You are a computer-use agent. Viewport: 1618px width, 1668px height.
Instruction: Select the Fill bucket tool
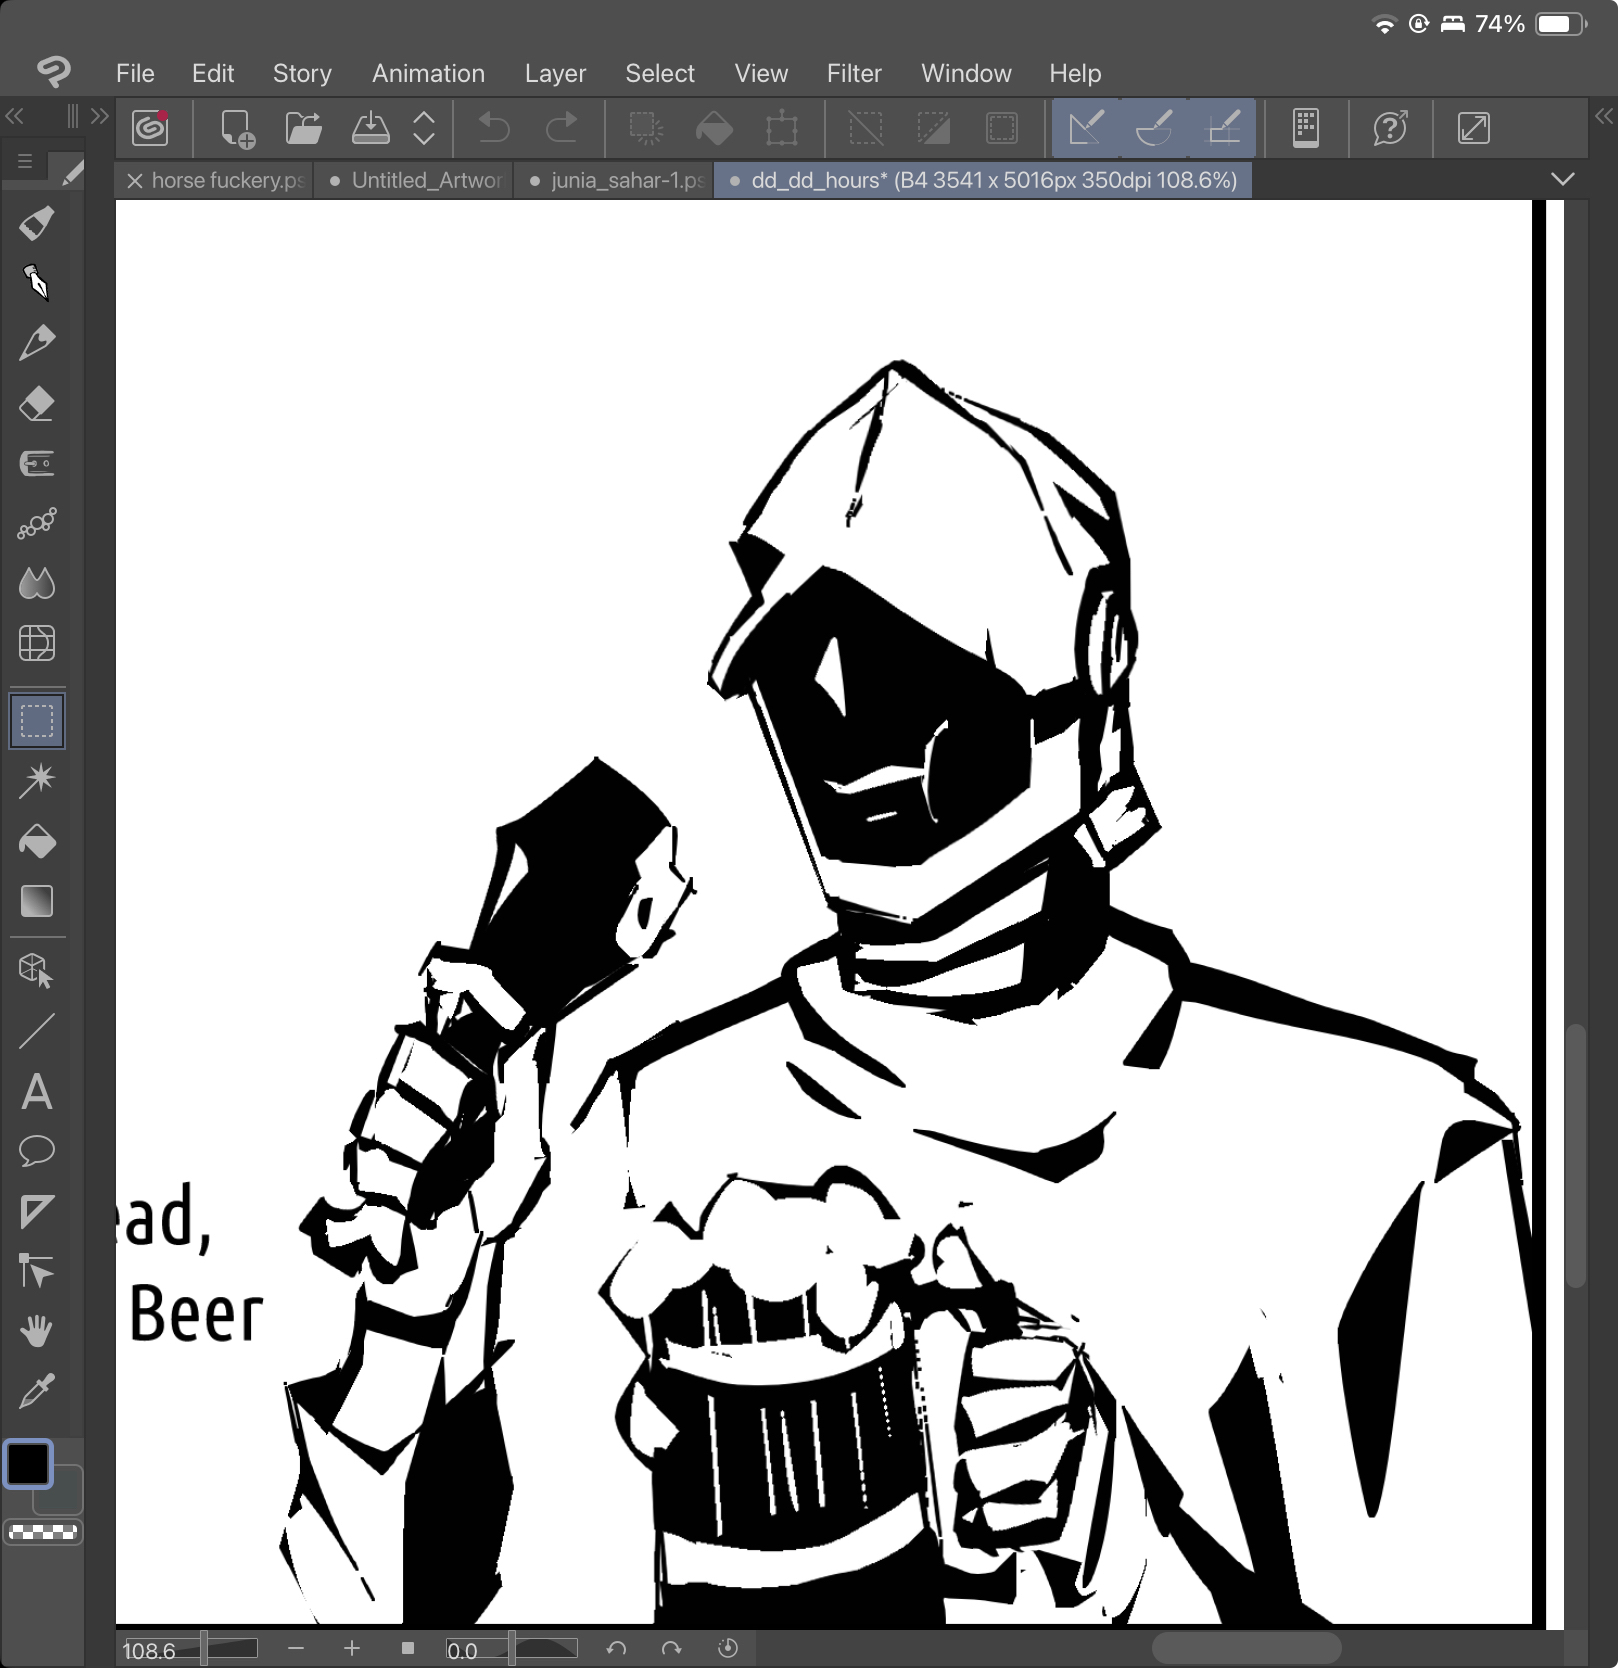tap(37, 842)
